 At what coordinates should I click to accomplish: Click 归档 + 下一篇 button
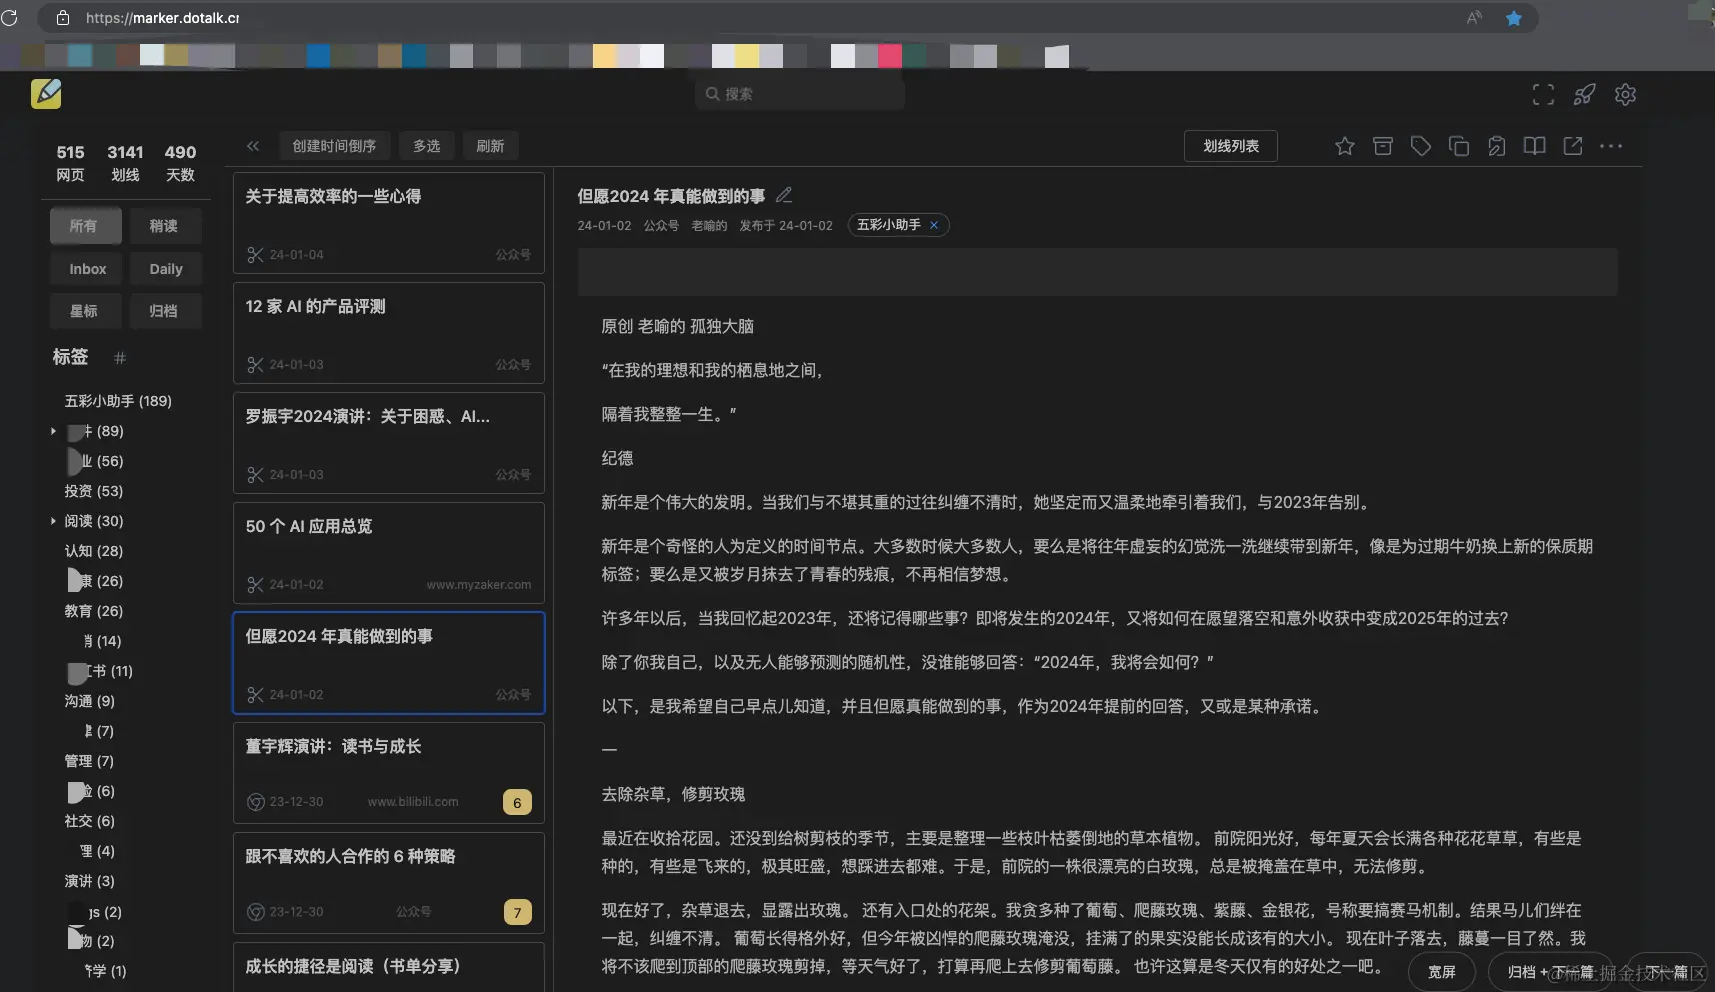[x=1550, y=972]
